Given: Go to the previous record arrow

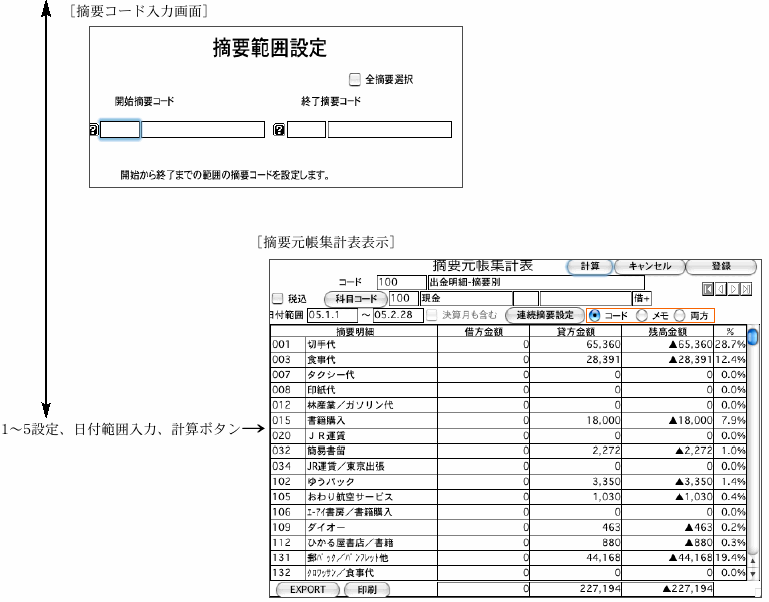Looking at the screenshot, I should (721, 289).
